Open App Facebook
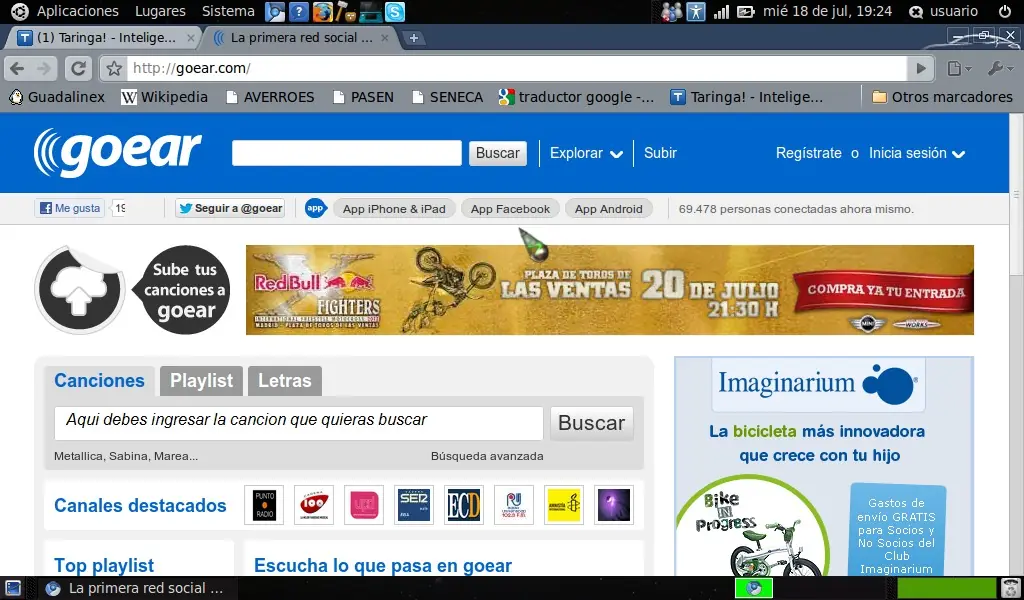The image size is (1024, 600). (510, 209)
